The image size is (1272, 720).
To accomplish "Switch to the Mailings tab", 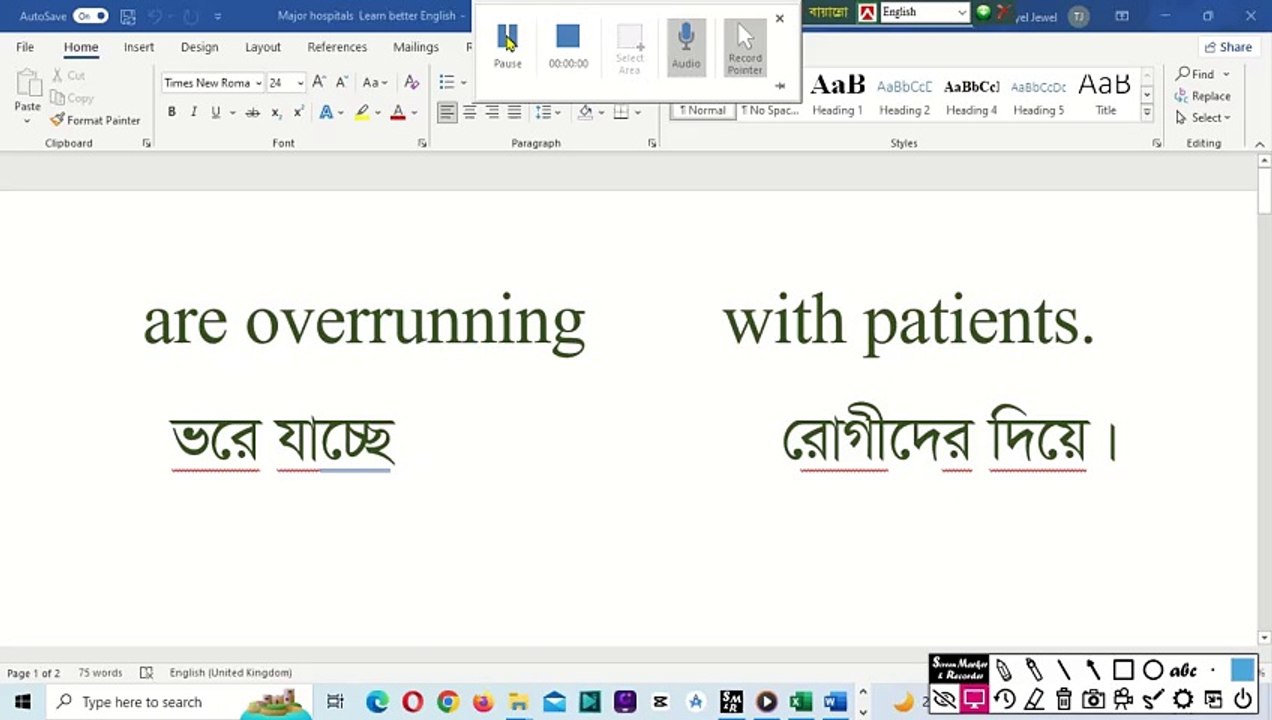I will [416, 47].
